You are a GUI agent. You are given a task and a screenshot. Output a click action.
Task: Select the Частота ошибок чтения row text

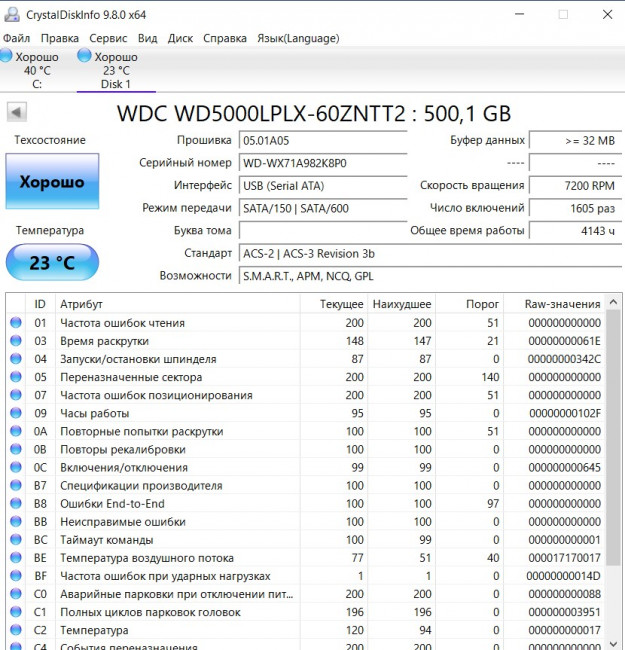122,323
